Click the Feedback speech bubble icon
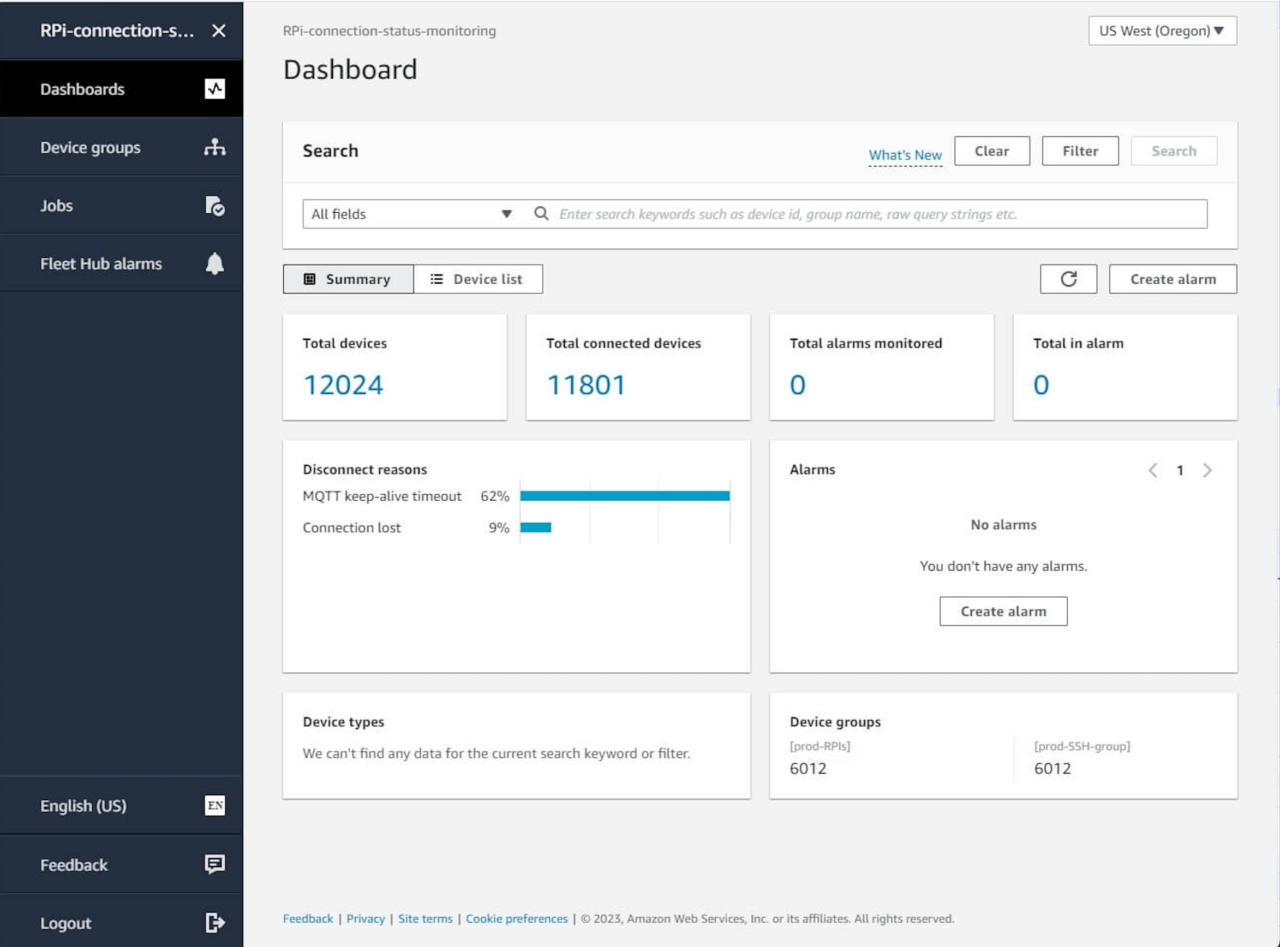The image size is (1280, 947). 215,865
